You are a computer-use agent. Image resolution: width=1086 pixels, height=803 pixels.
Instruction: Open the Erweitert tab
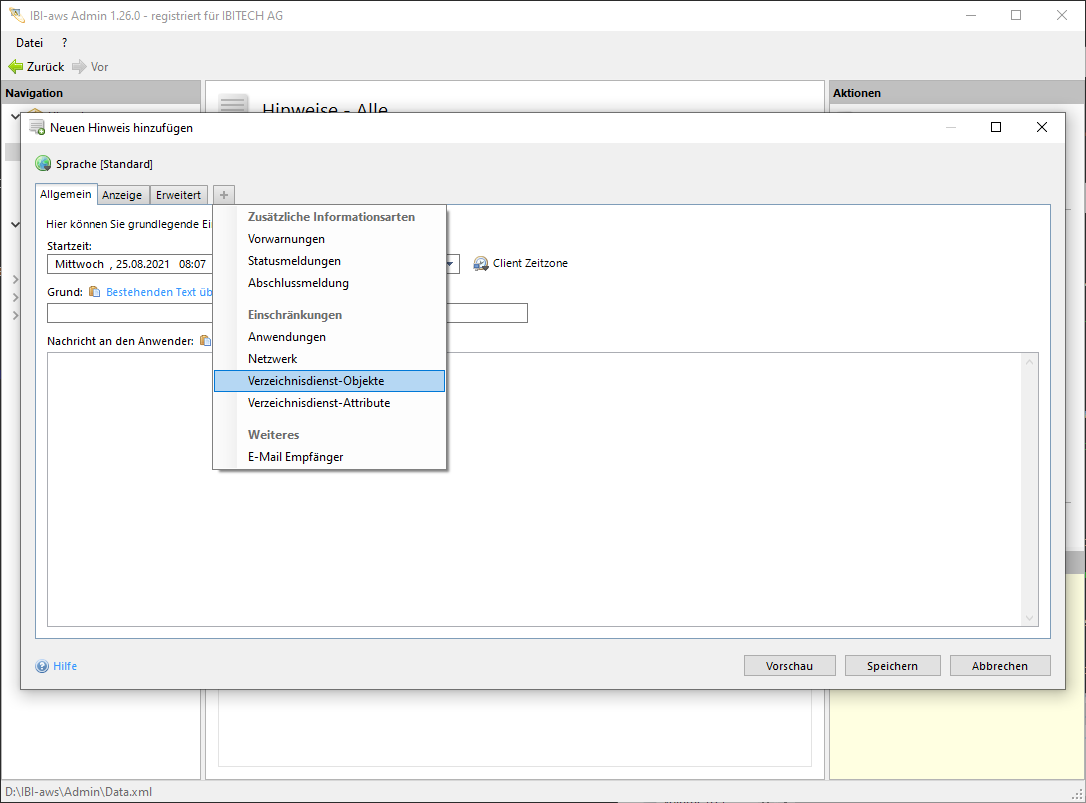[x=178, y=195]
